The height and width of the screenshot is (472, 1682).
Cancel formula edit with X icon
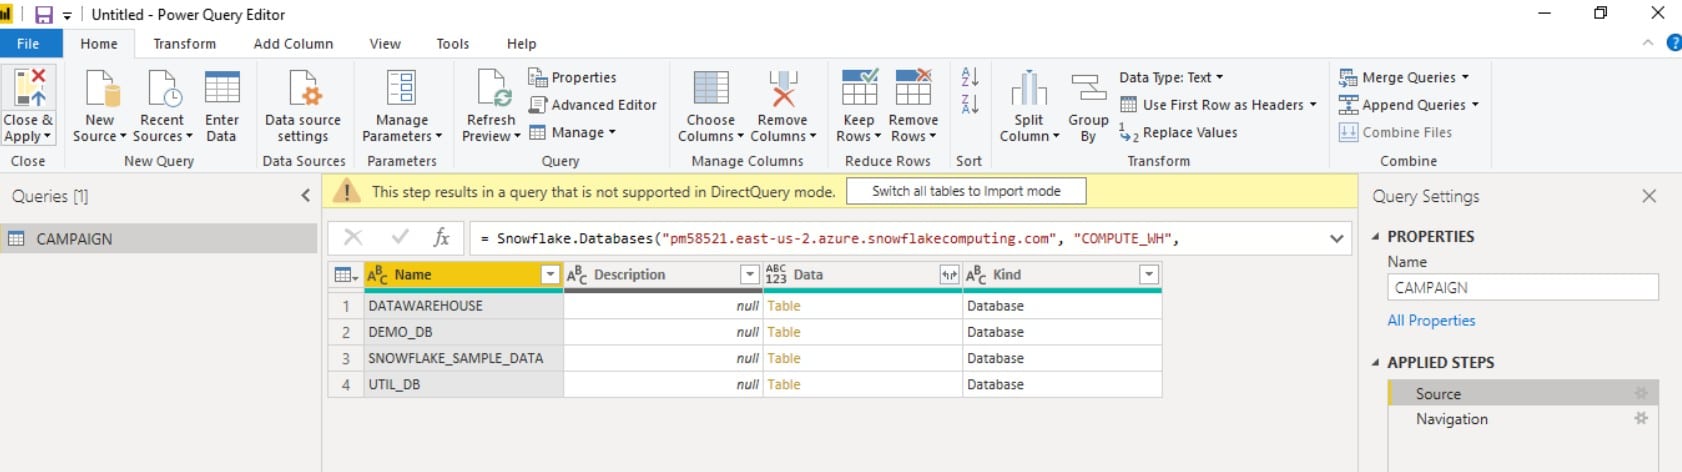pyautogui.click(x=353, y=237)
